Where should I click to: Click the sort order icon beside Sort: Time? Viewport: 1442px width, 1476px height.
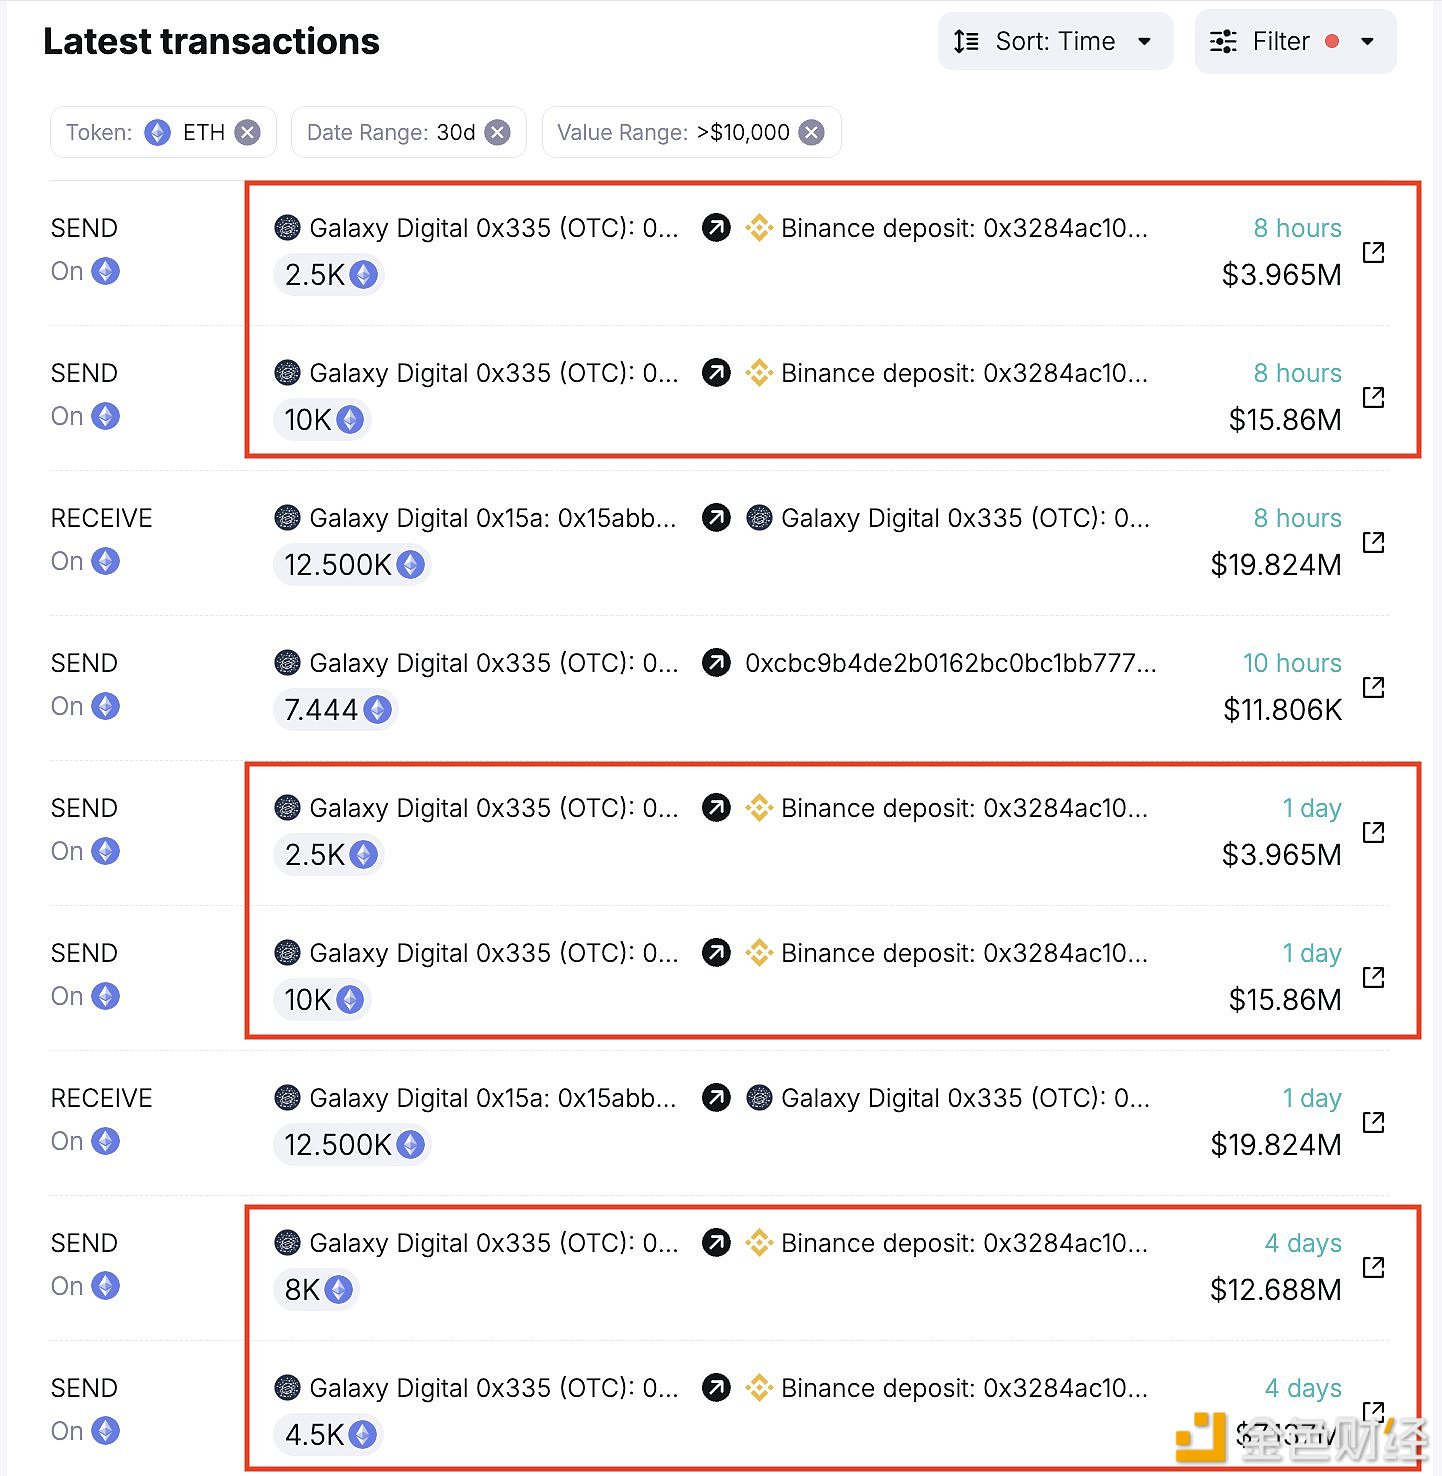(966, 41)
